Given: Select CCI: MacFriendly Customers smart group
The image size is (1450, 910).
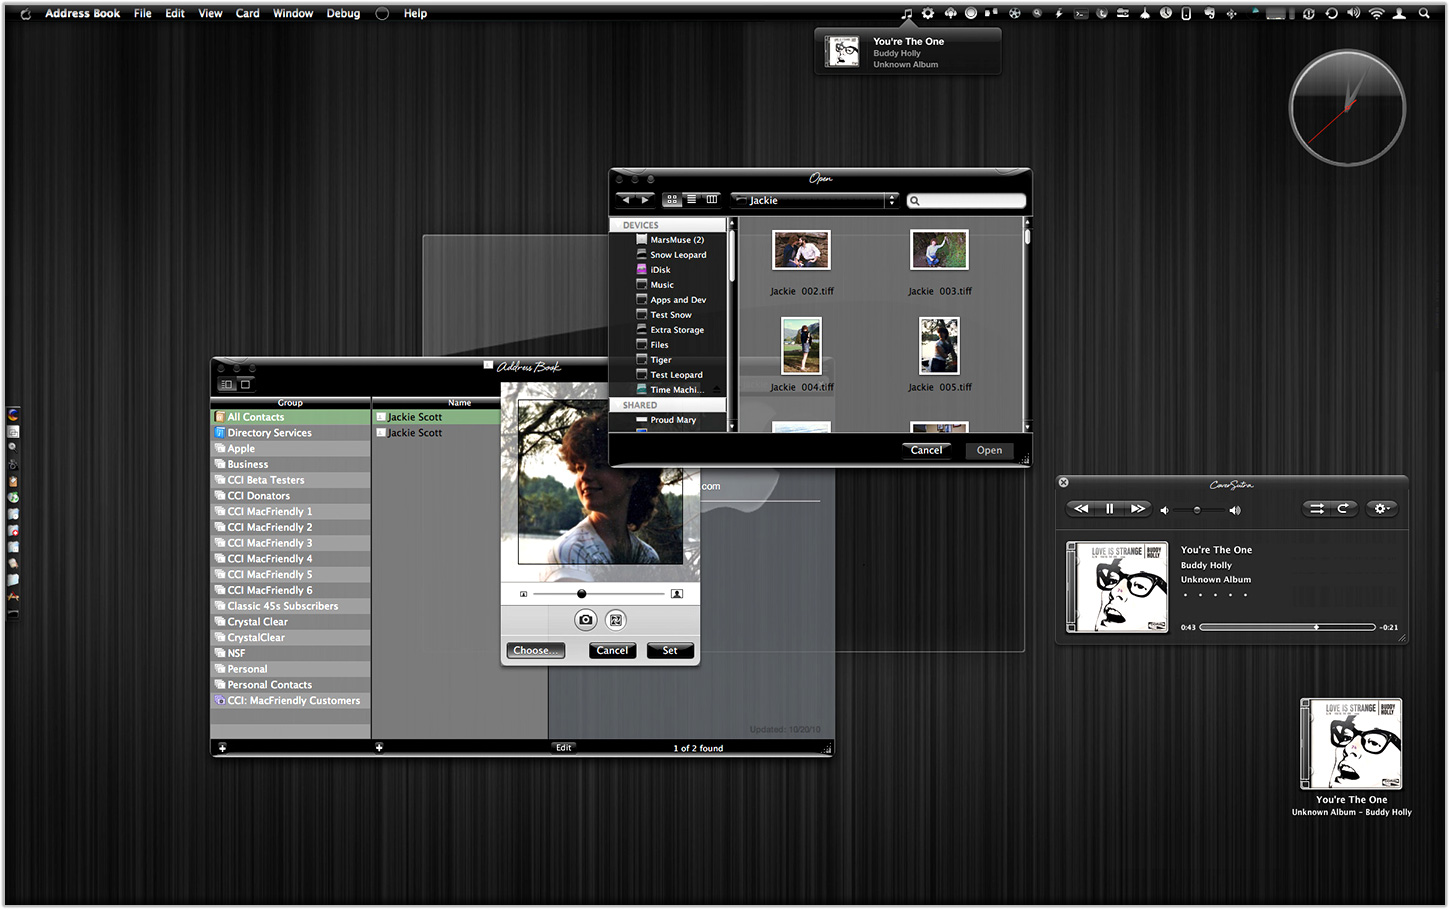Looking at the screenshot, I should (x=290, y=701).
